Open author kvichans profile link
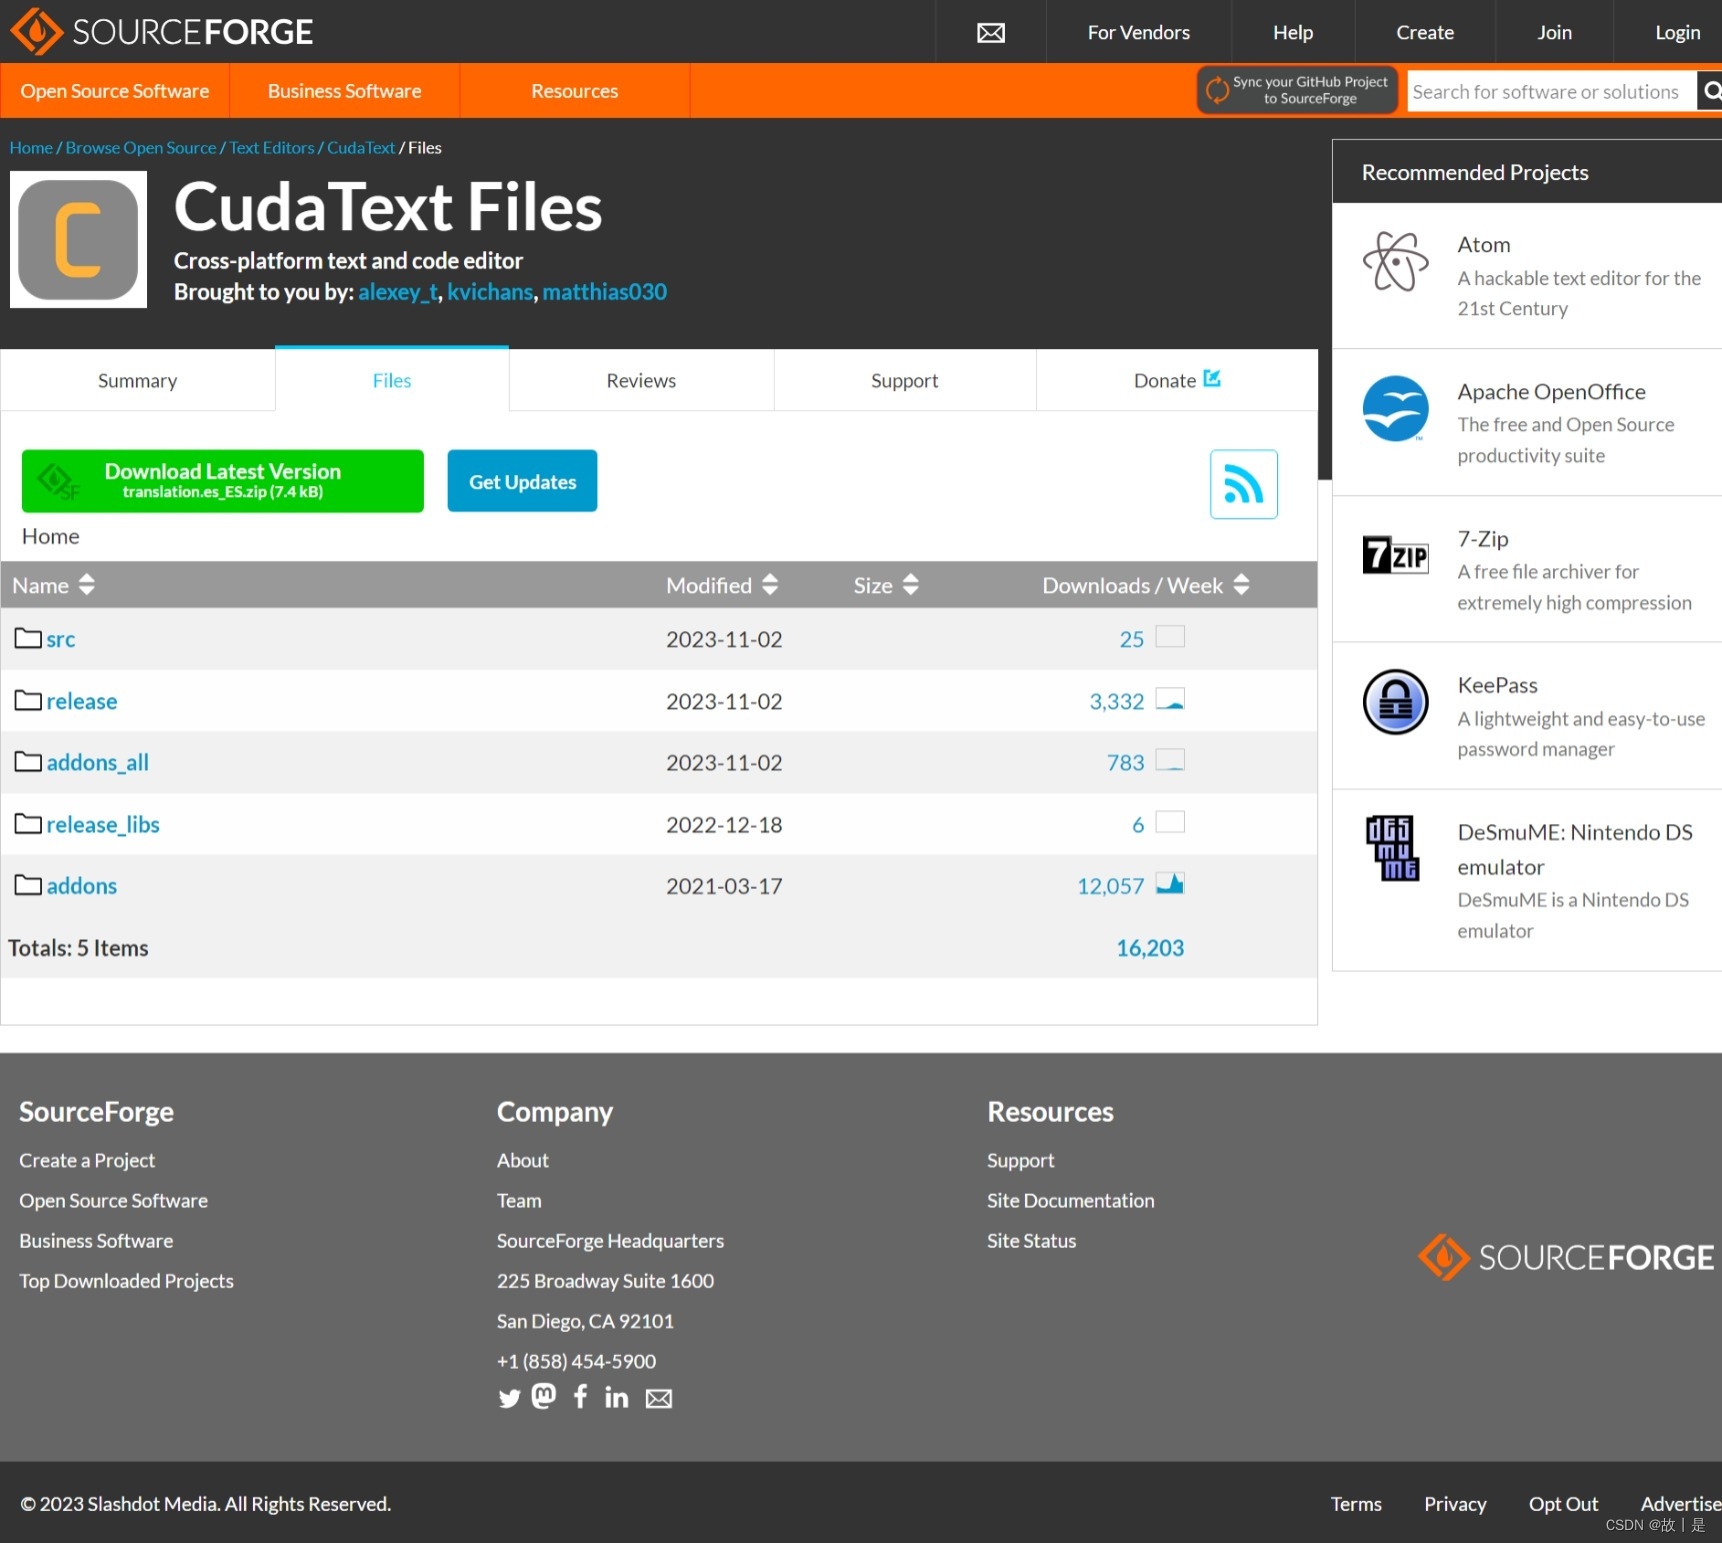Viewport: 1722px width, 1543px height. [490, 292]
